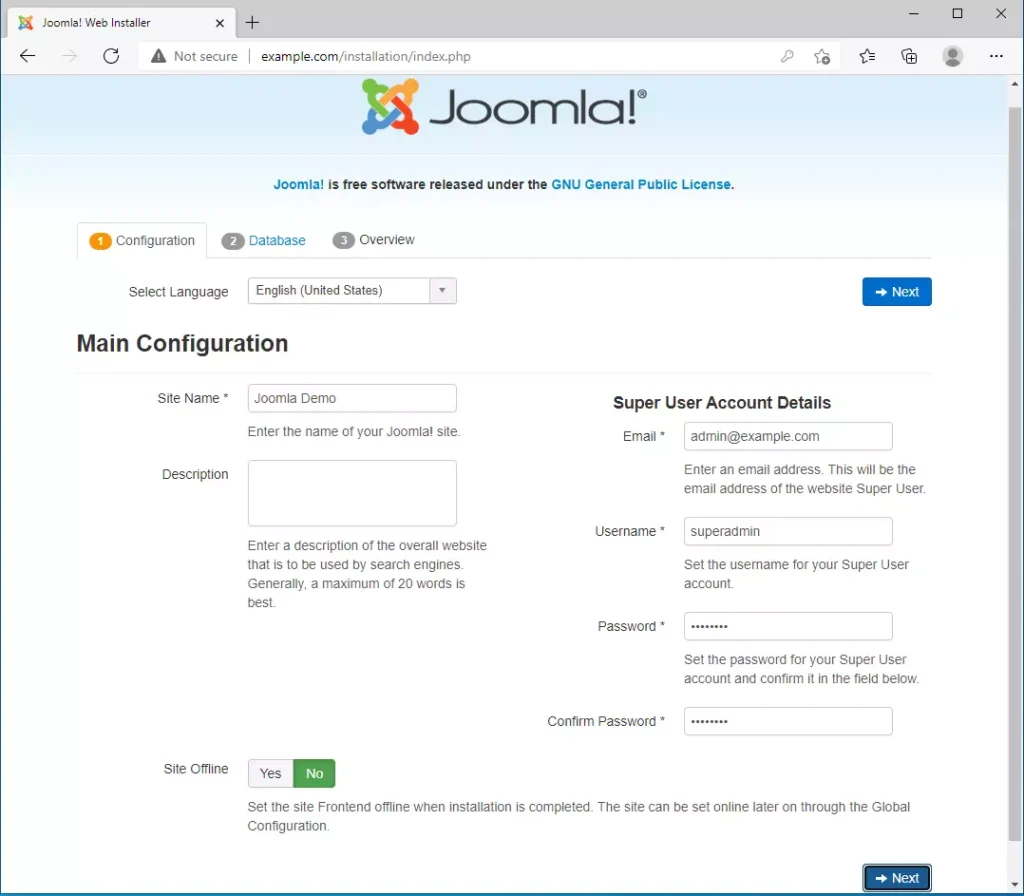This screenshot has height=896, width=1024.
Task: Open the Select Language dropdown
Action: [x=352, y=291]
